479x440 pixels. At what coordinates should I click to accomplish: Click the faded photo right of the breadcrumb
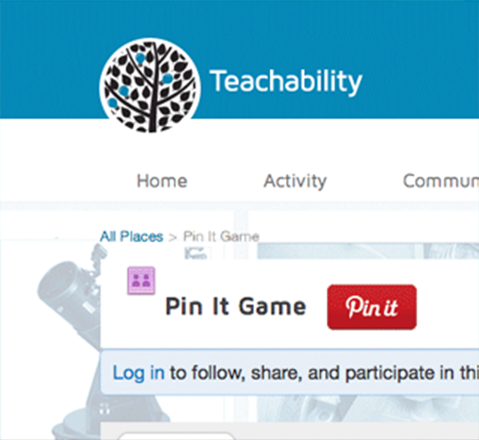pos(368,251)
